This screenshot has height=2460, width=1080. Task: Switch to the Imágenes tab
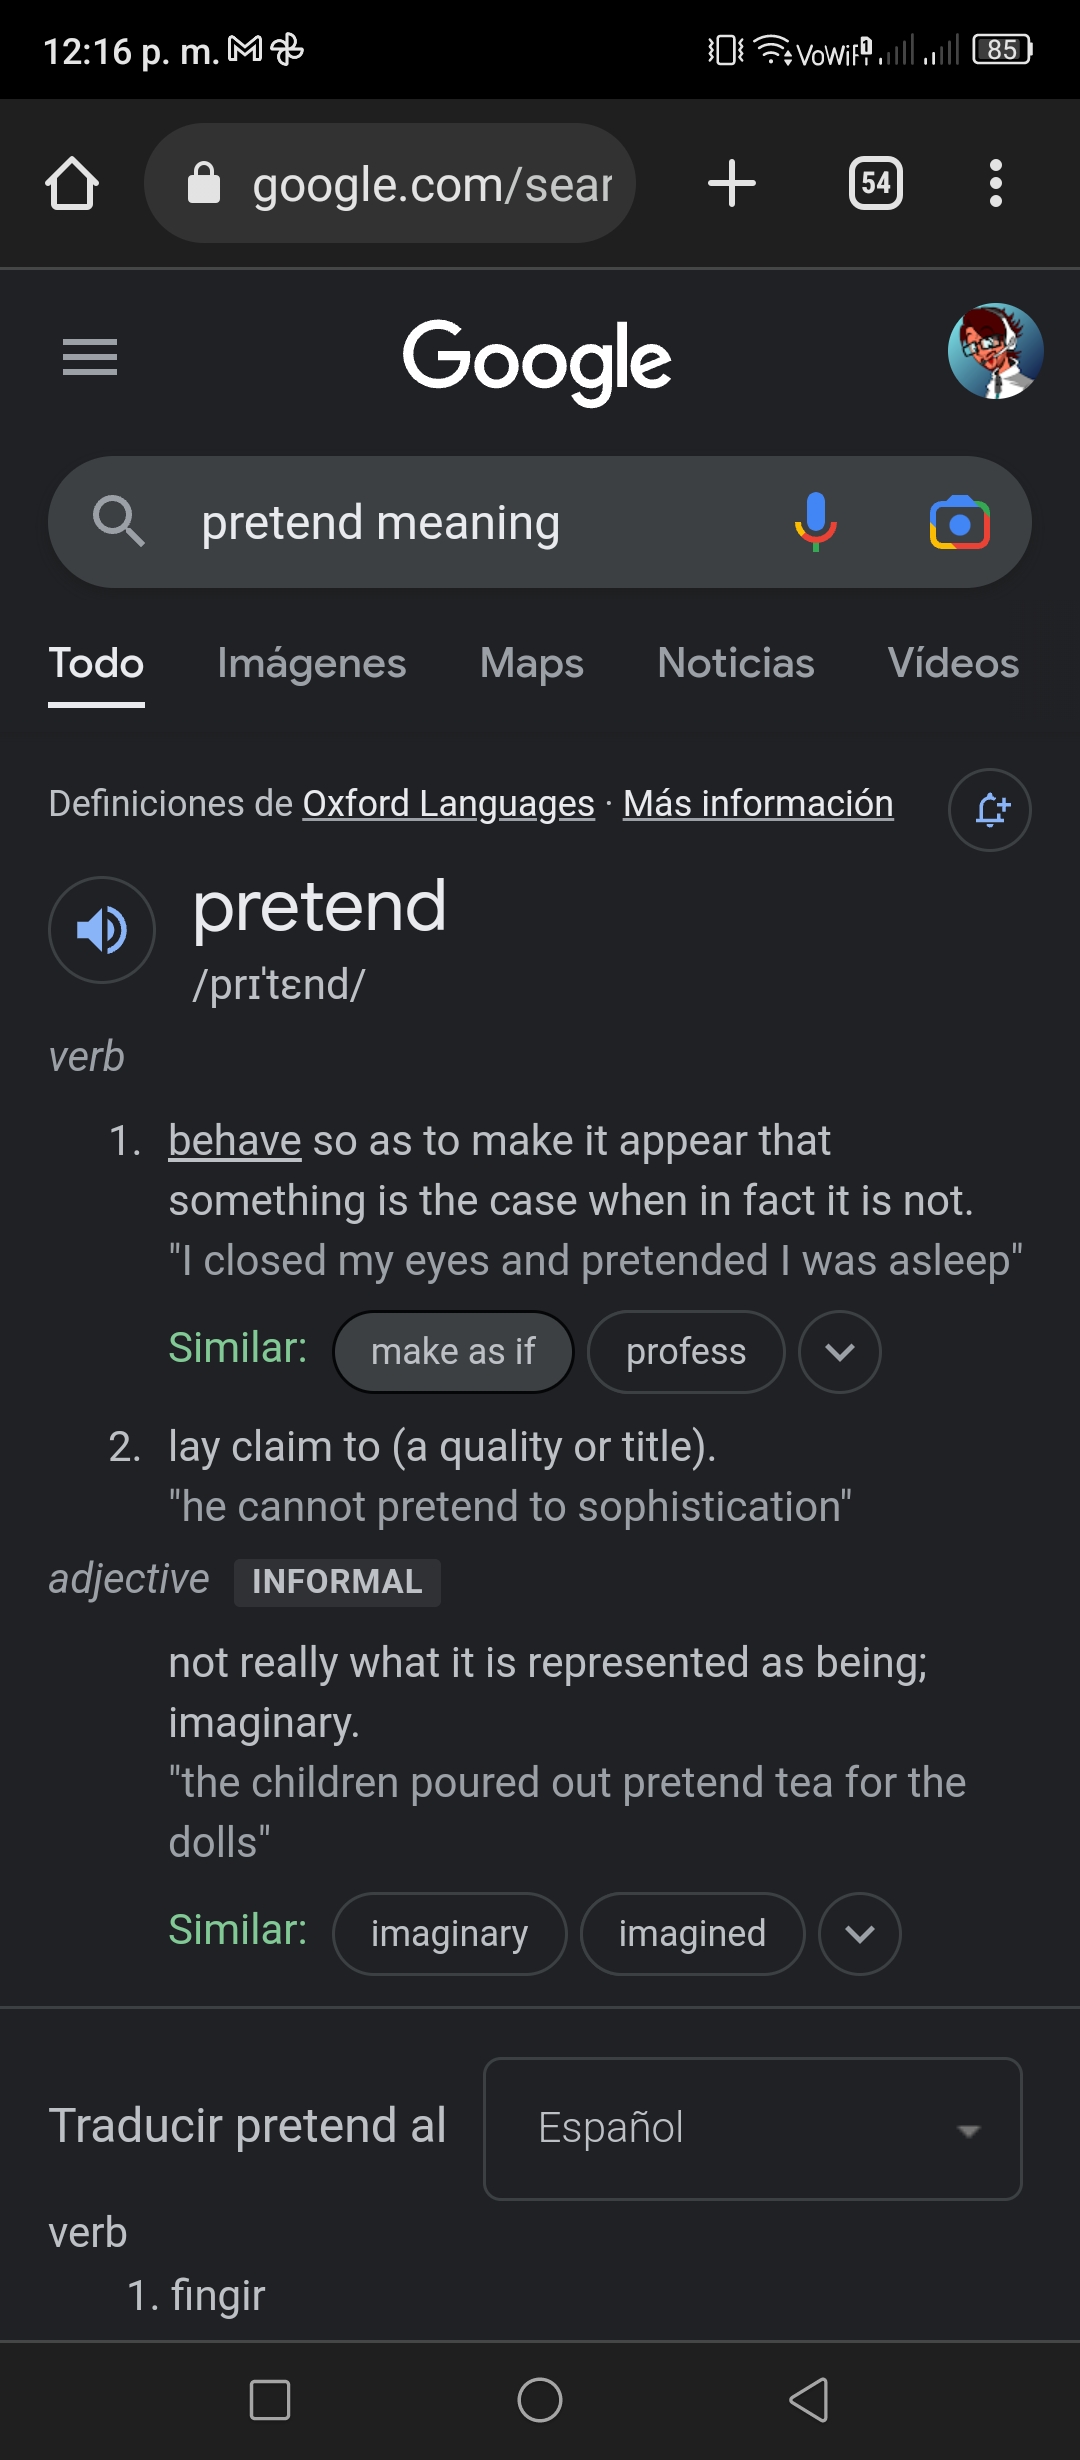[312, 664]
